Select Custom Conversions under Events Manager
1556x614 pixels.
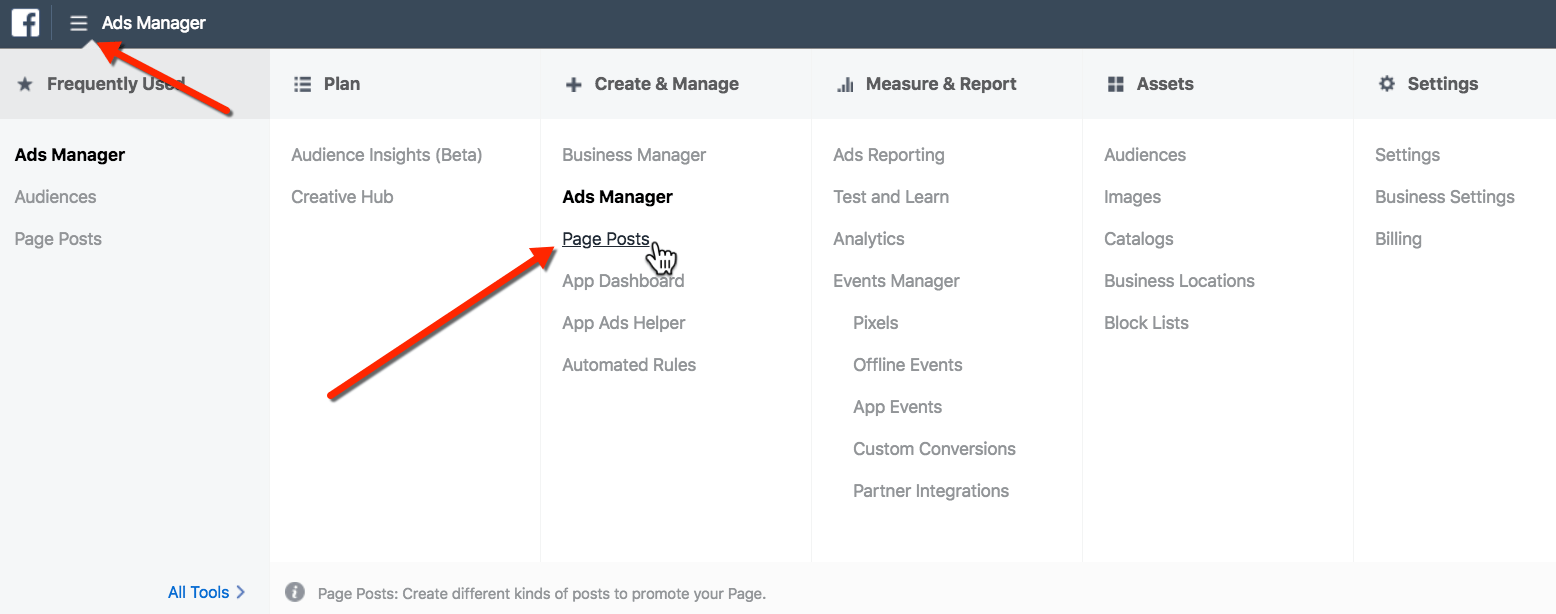point(934,448)
